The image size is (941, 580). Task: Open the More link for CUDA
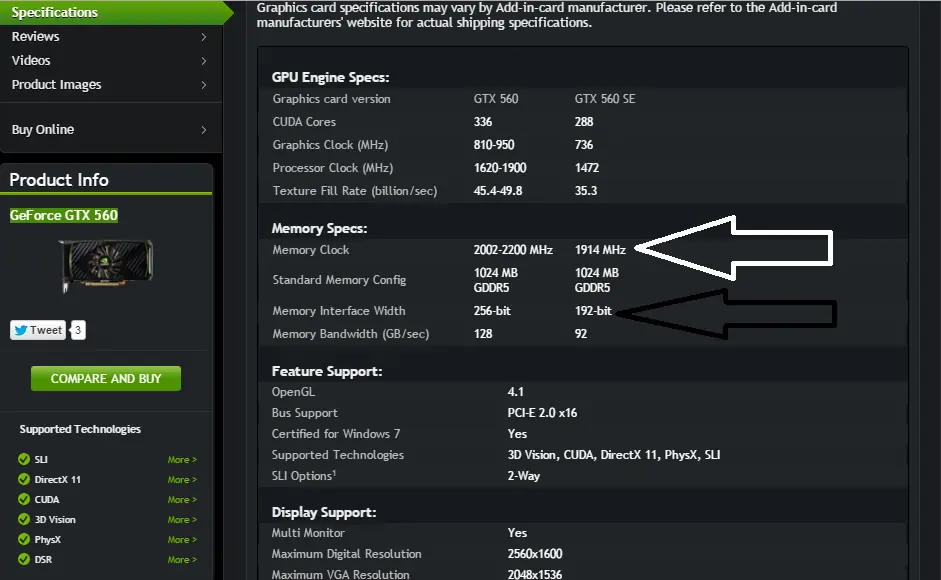click(x=182, y=500)
